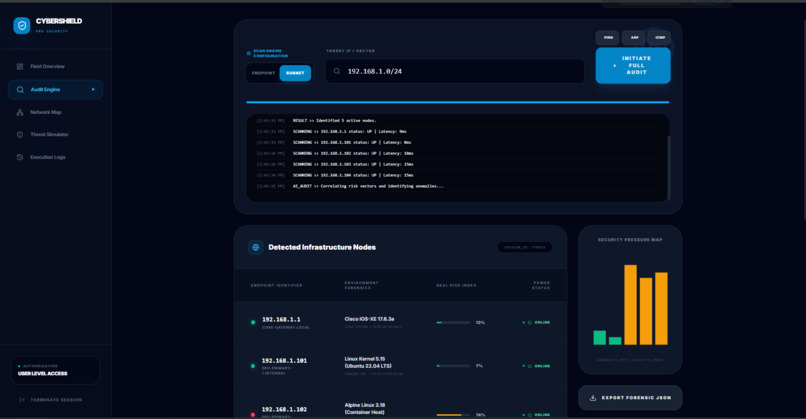The width and height of the screenshot is (806, 419).
Task: Click the Endpoint Identifier column header
Action: click(277, 285)
